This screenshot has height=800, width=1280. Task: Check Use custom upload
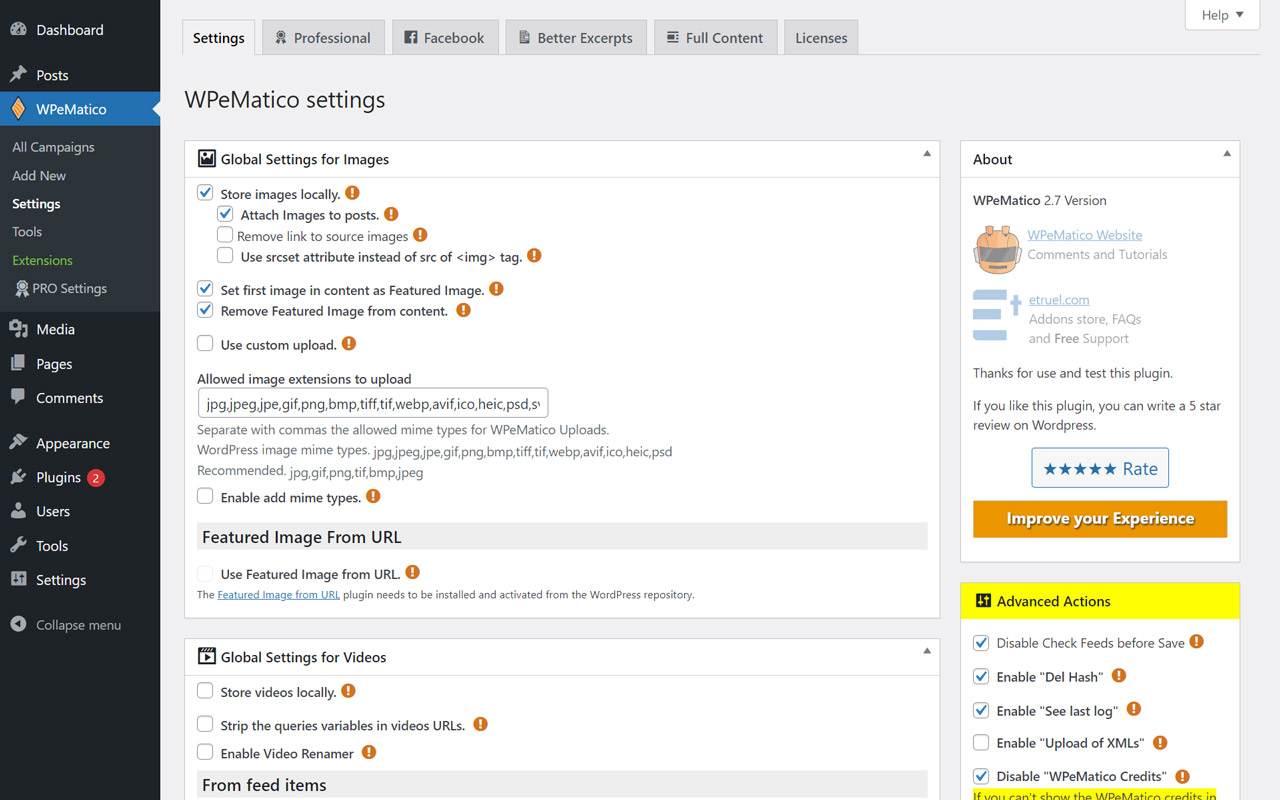[x=205, y=344]
